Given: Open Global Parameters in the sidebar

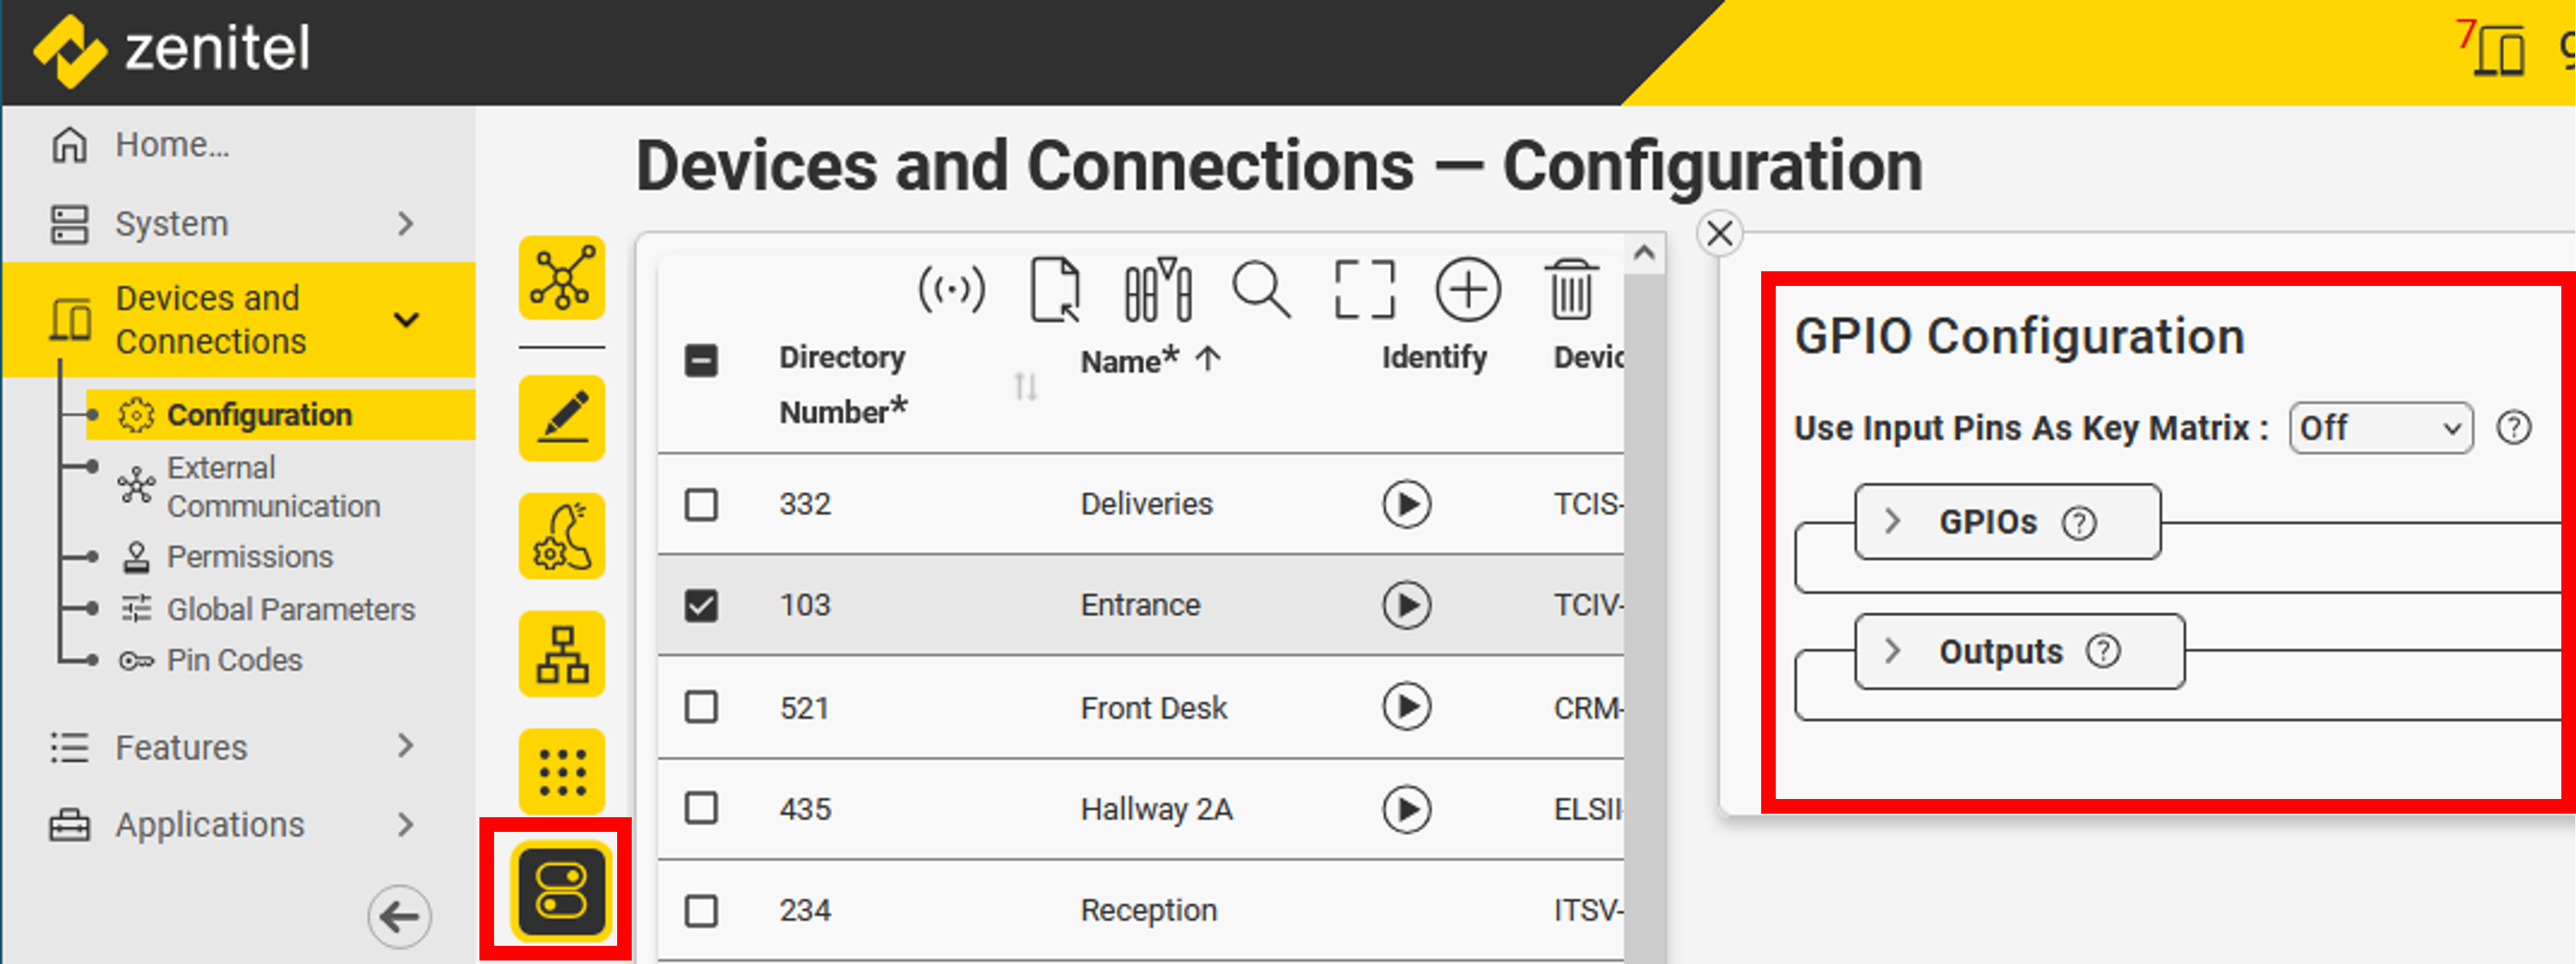Looking at the screenshot, I should 290,609.
